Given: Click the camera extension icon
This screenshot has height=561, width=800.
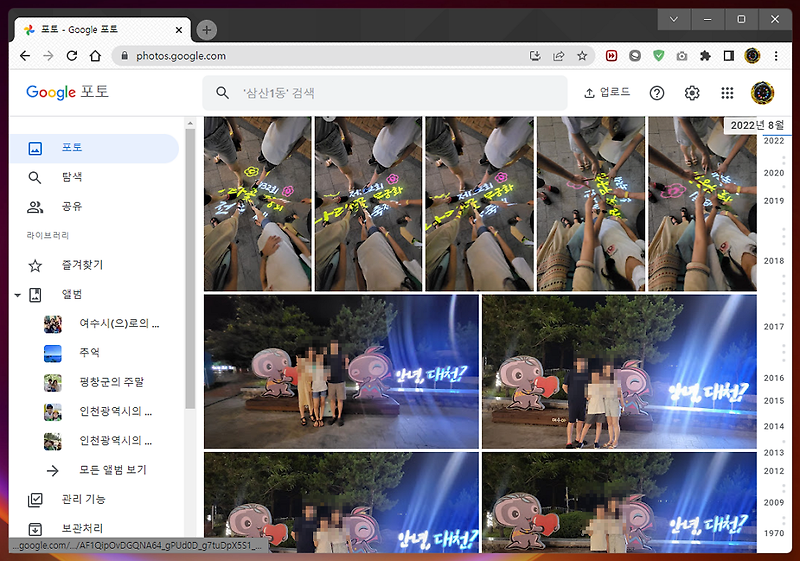Looking at the screenshot, I should [682, 56].
